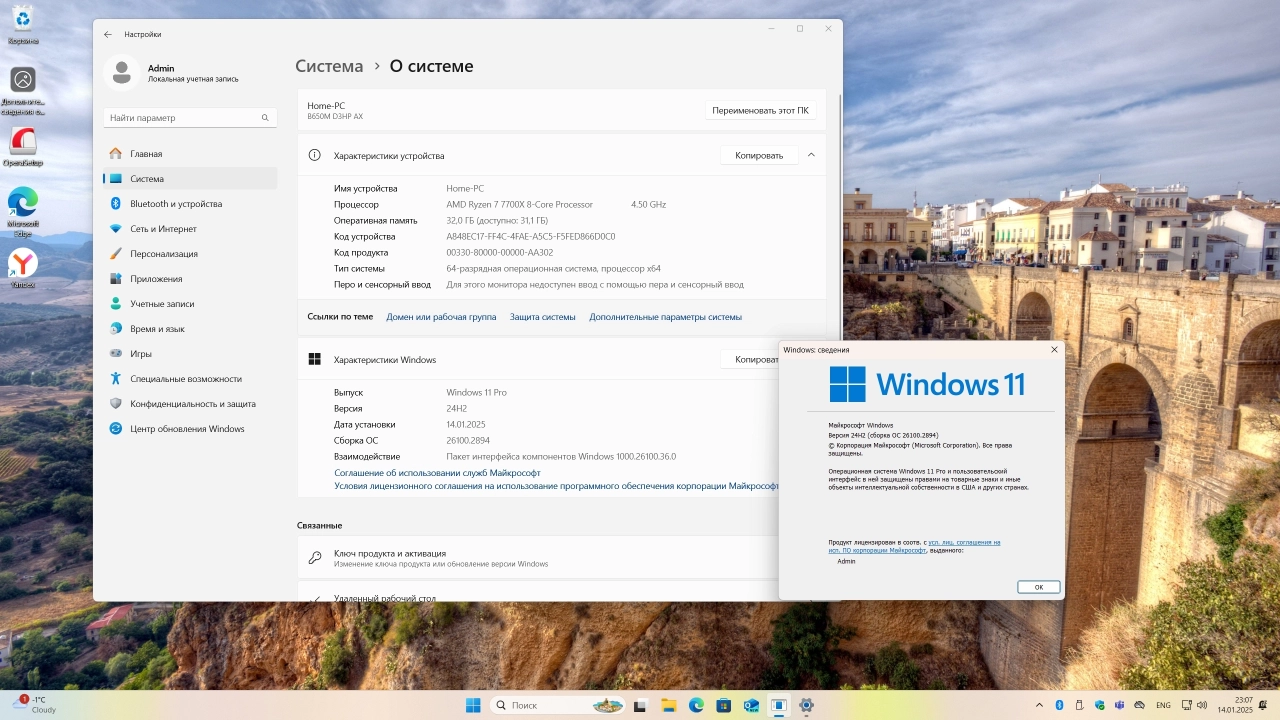Image resolution: width=1280 pixels, height=720 pixels.
Task: Click the Выпуск value Windows 11 Pro
Action: click(x=476, y=392)
